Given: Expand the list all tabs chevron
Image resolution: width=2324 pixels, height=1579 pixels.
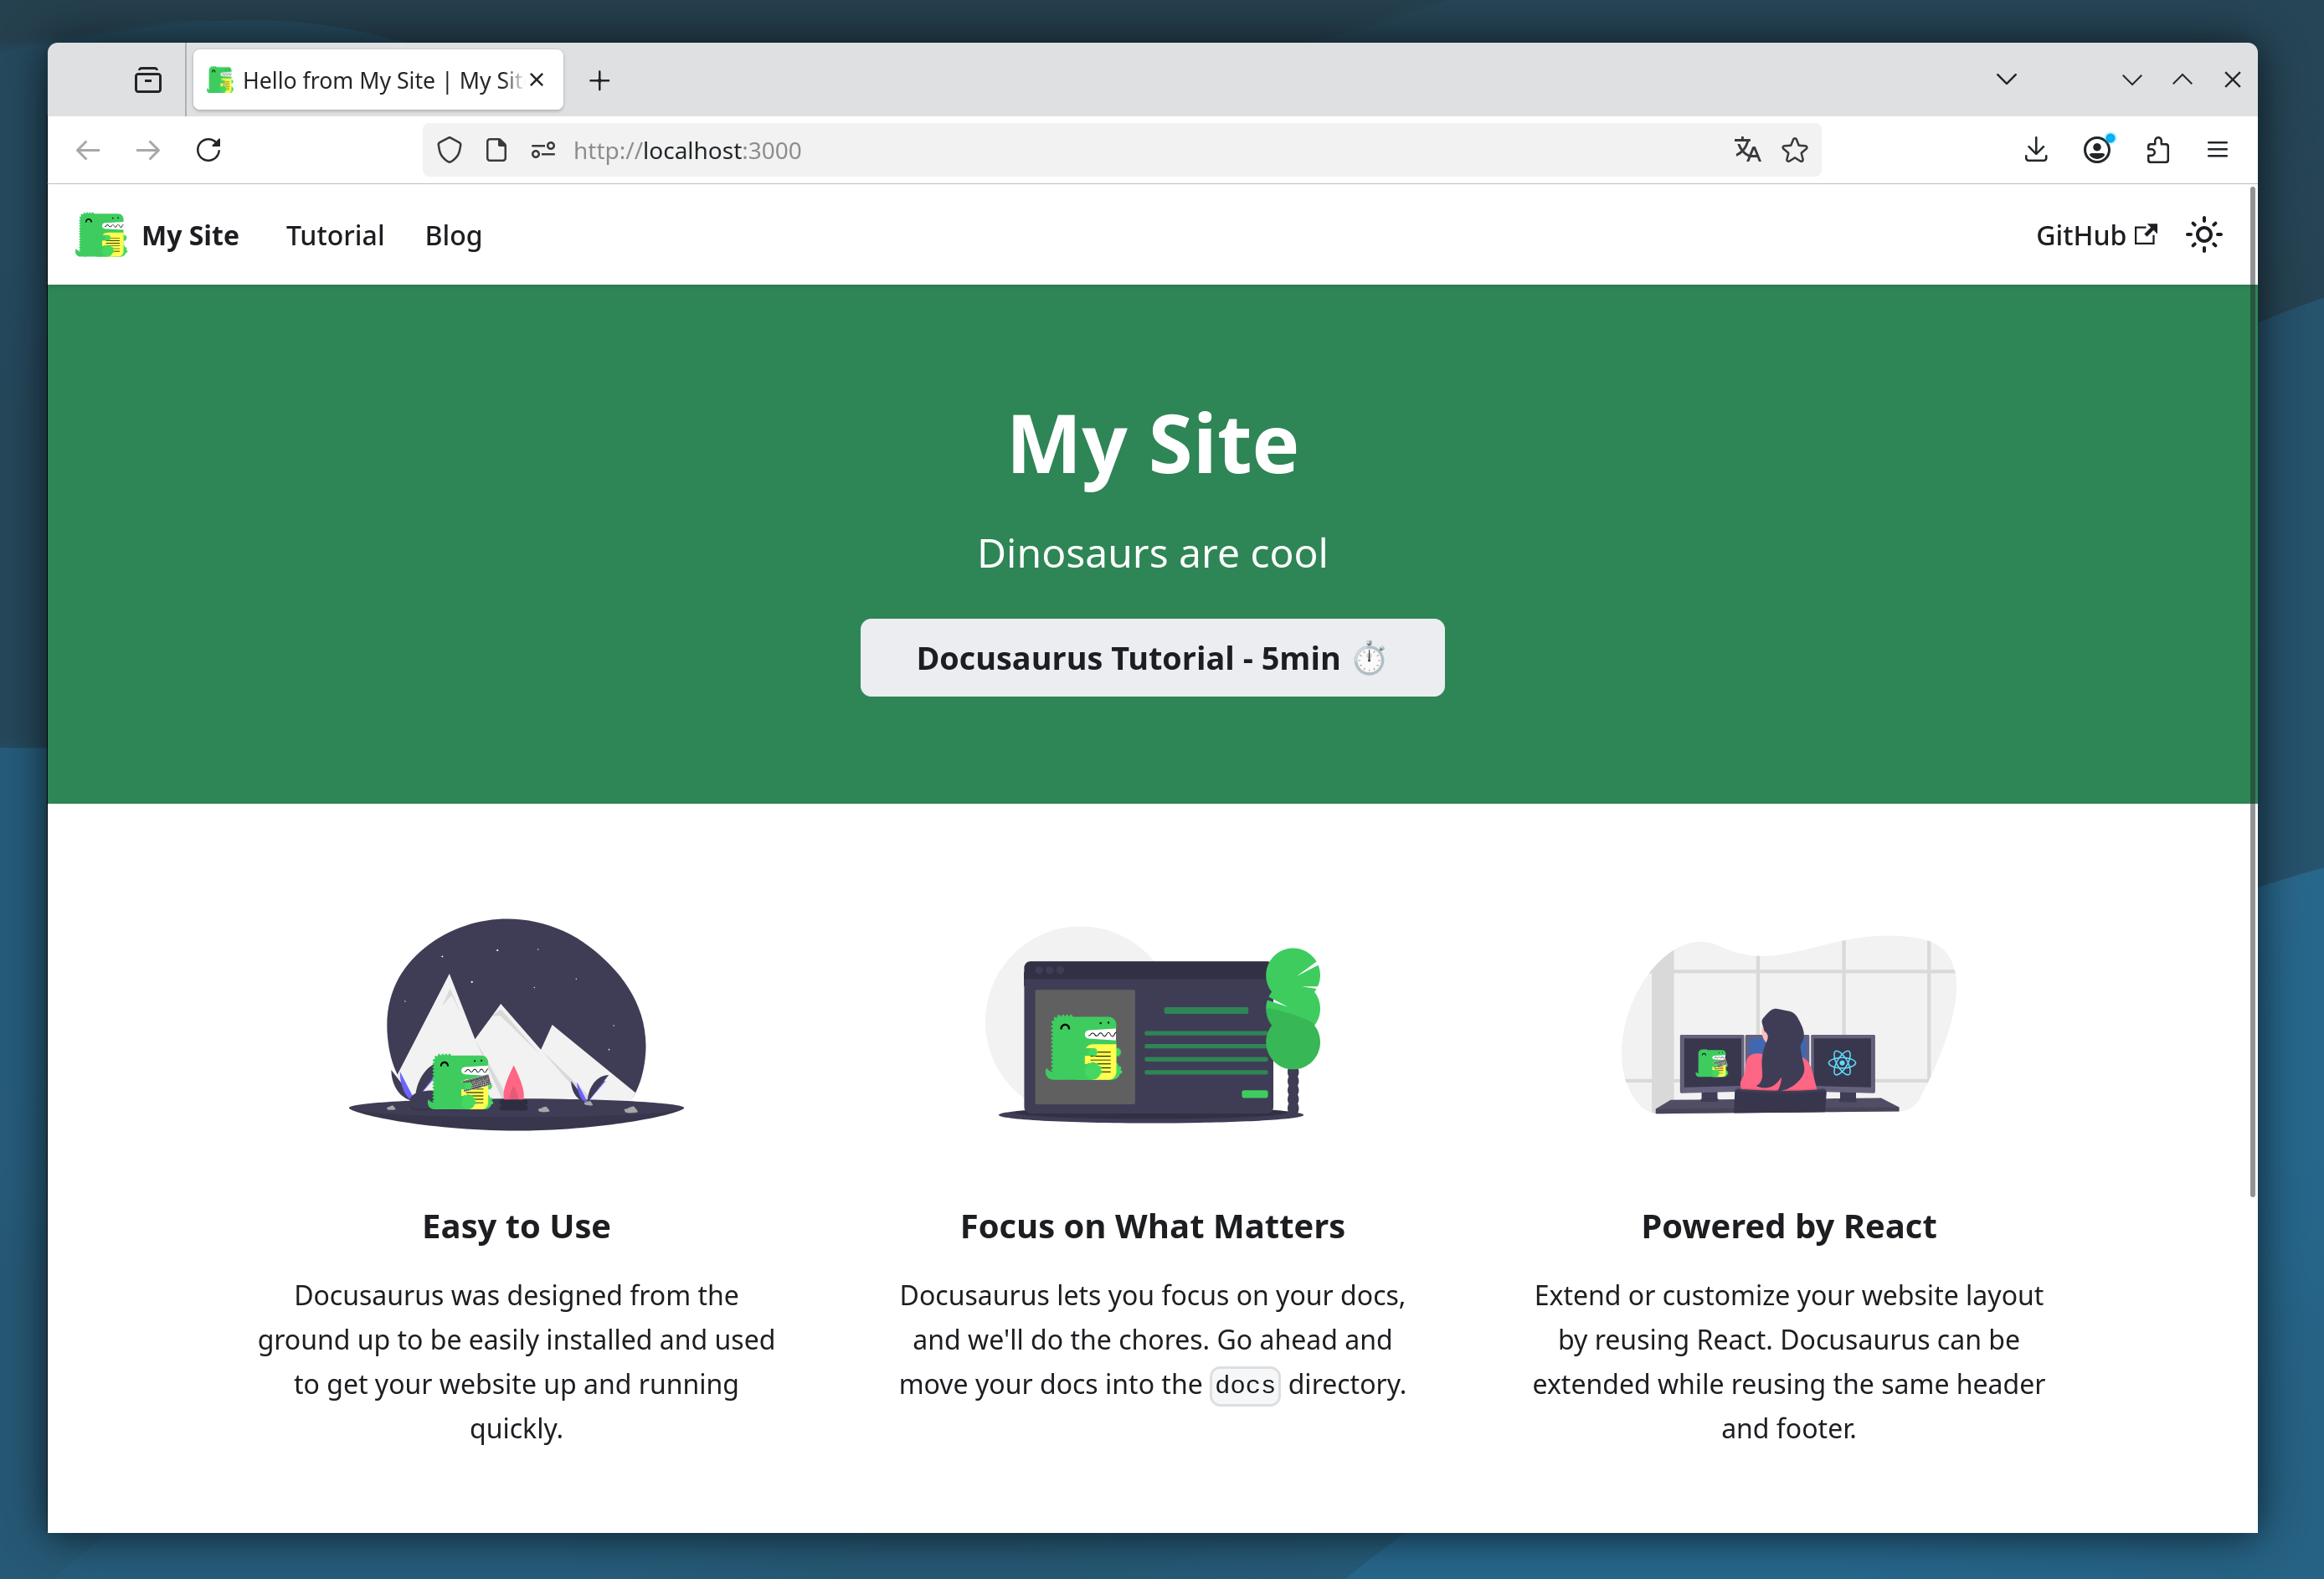Looking at the screenshot, I should [2006, 80].
